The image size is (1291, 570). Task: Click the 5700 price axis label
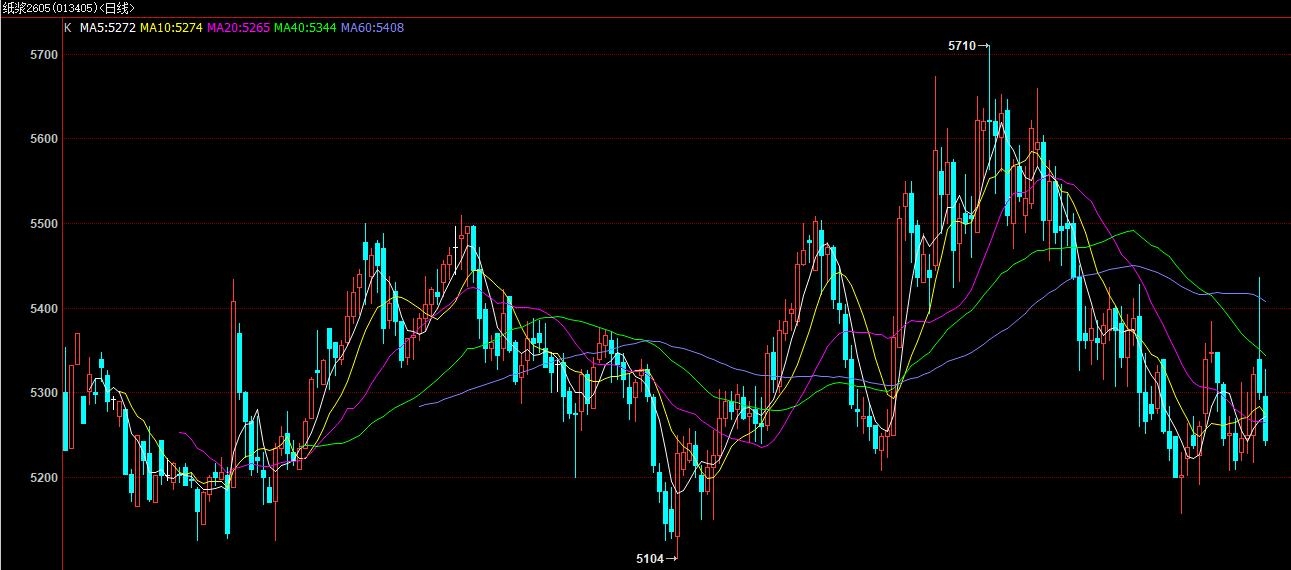point(44,54)
